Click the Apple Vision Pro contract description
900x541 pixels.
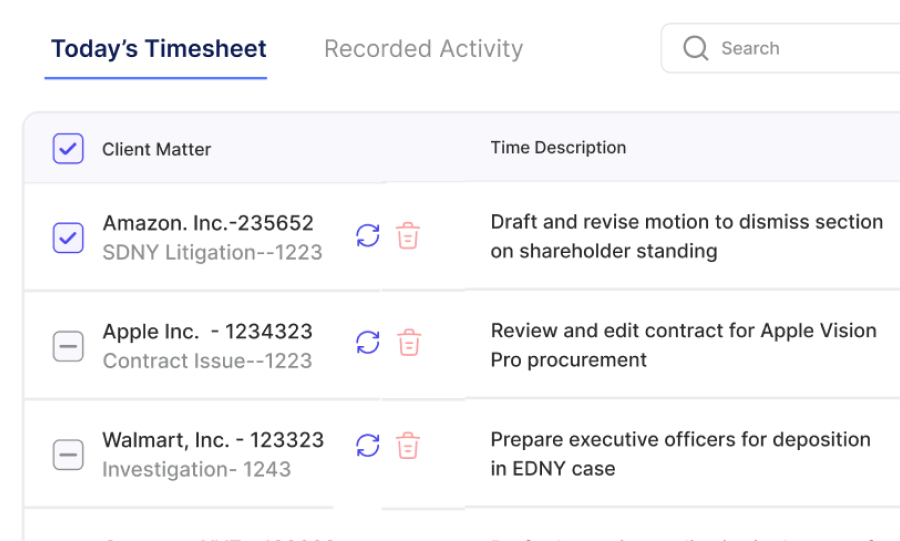[x=683, y=345]
